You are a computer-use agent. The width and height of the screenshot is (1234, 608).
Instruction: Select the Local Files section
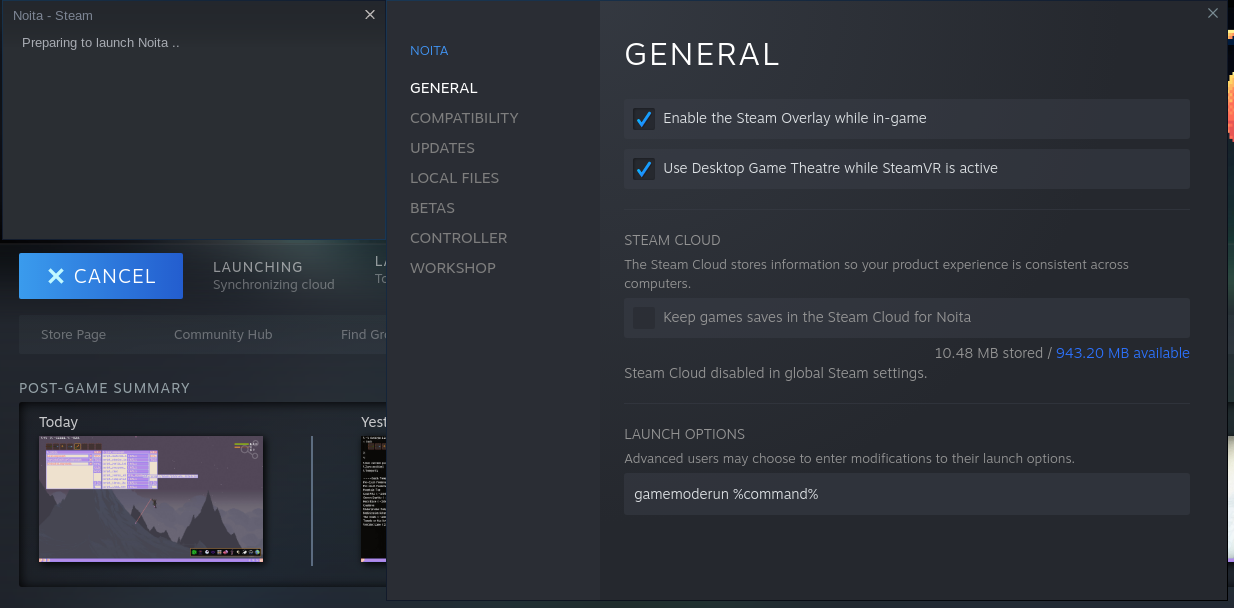click(454, 178)
